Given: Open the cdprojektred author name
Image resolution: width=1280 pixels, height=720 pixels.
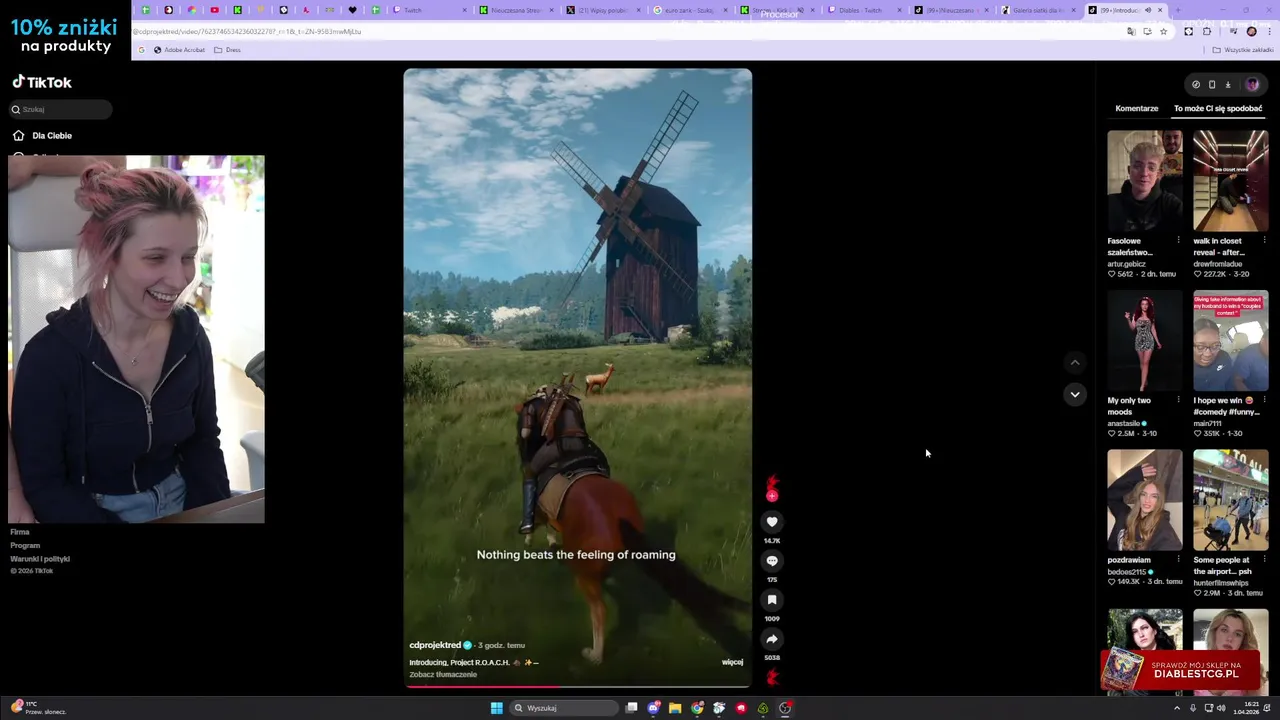Looking at the screenshot, I should click(435, 645).
